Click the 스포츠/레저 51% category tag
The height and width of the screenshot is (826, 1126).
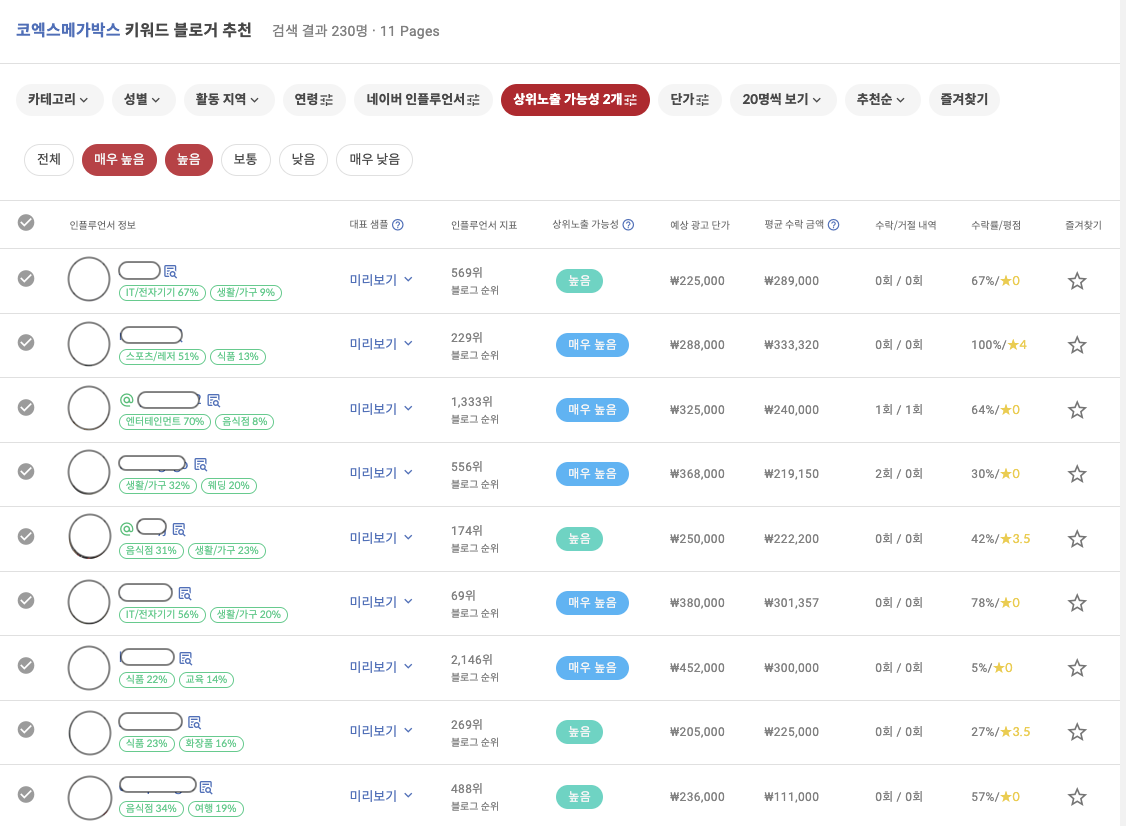click(x=162, y=356)
